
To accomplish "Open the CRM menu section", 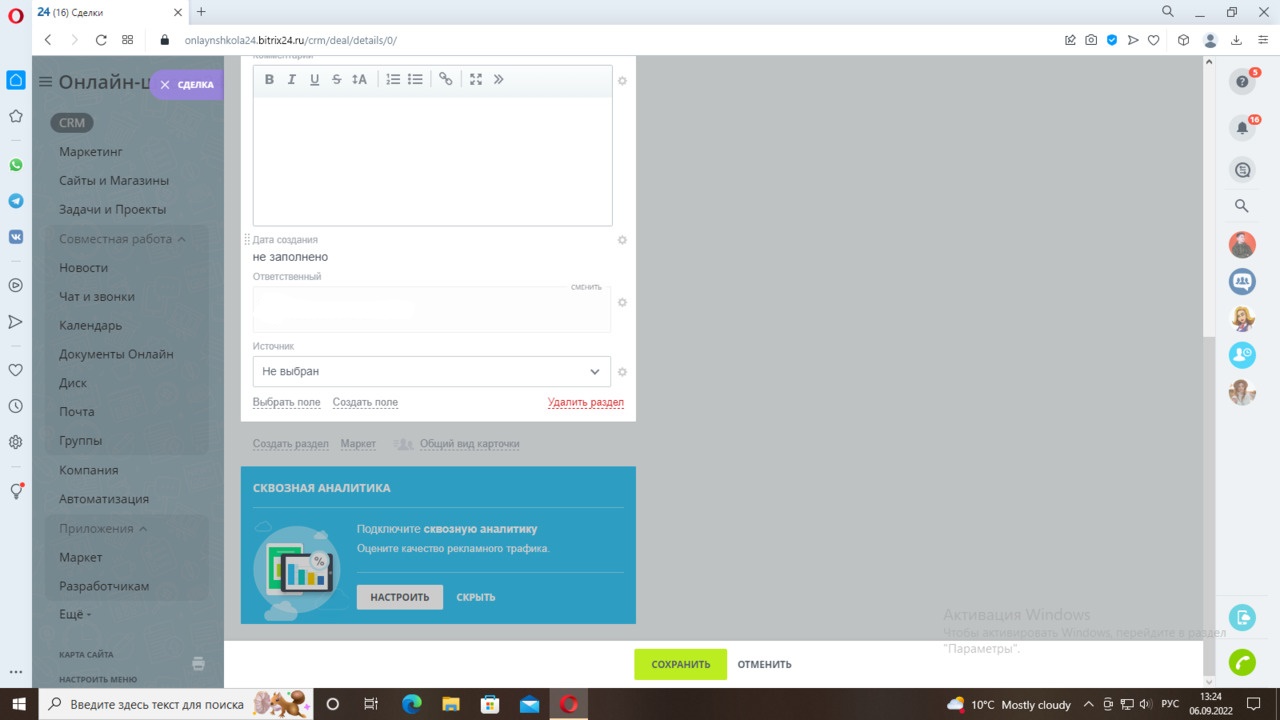I will [72, 123].
